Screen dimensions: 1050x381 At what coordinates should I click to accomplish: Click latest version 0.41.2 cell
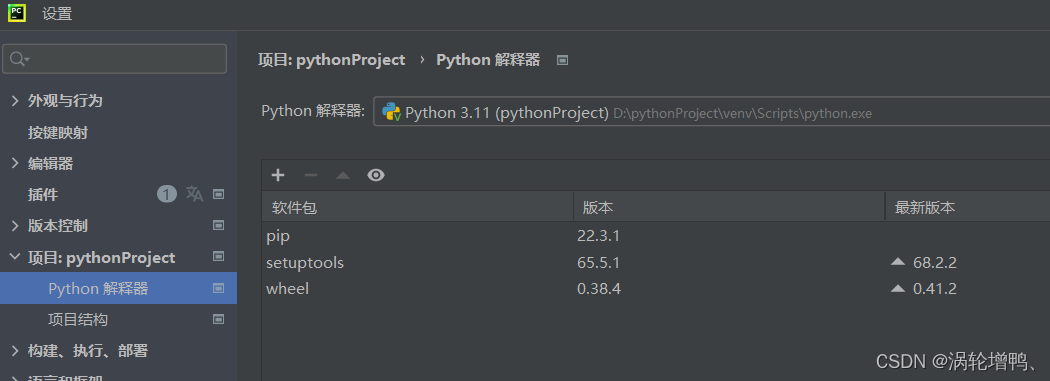pos(935,289)
